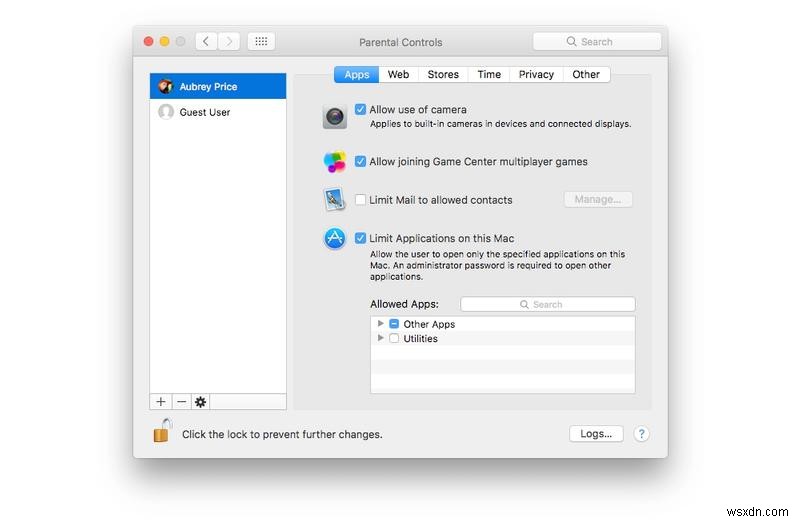Click the Utilities row label
This screenshot has height=522, width=800.
pyautogui.click(x=420, y=338)
